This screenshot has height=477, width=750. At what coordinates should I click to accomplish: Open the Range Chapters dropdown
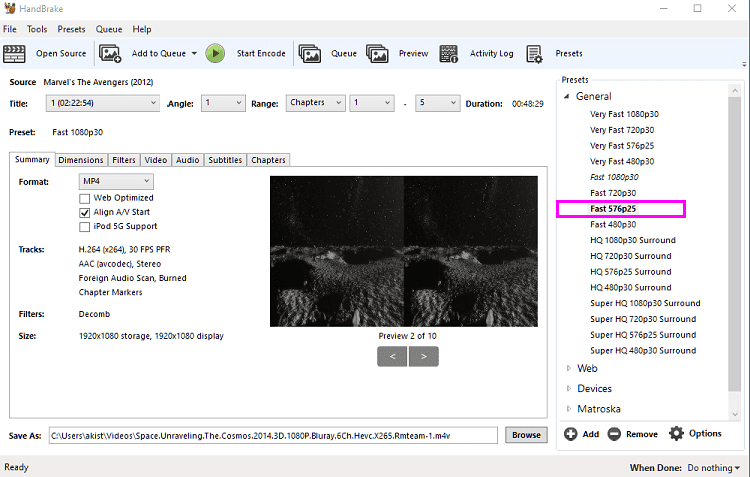click(x=316, y=103)
